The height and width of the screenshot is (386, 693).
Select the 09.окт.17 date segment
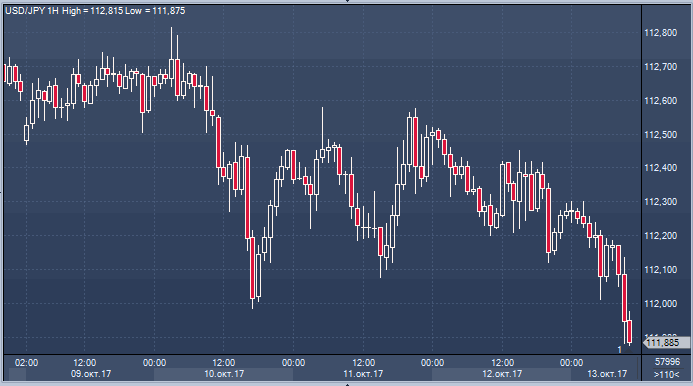[90, 374]
